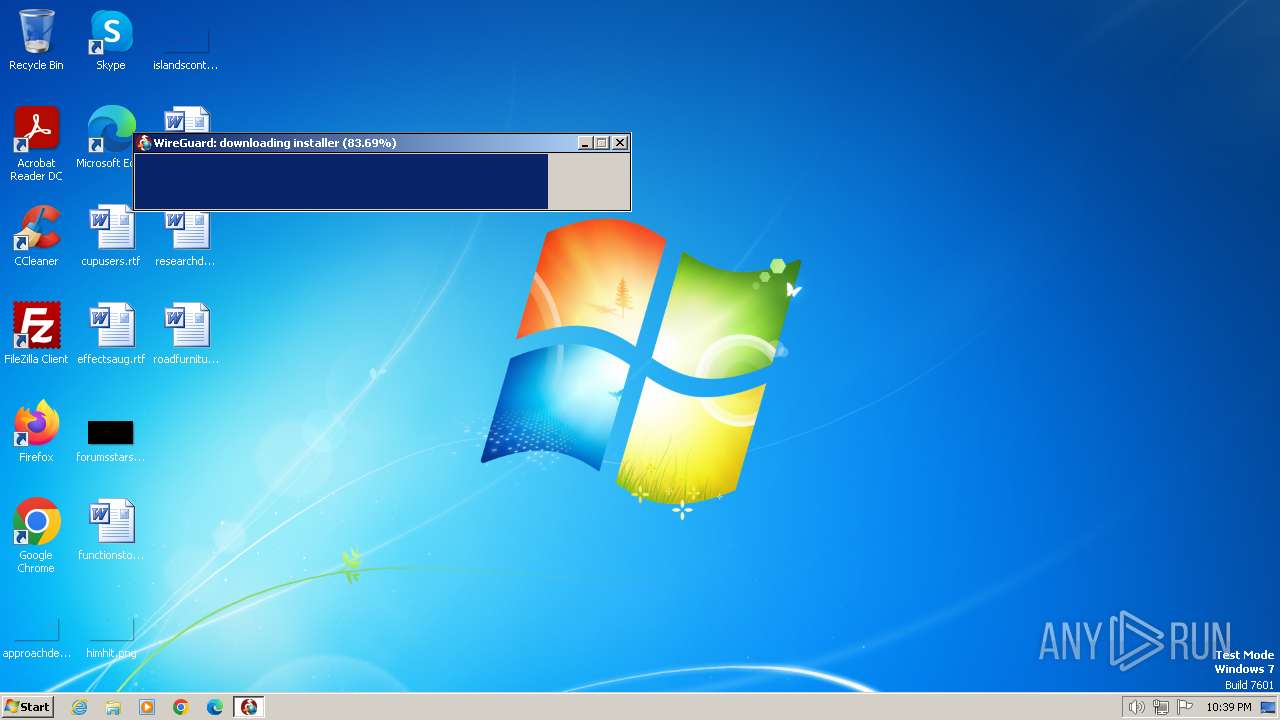This screenshot has height=720, width=1280.
Task: Launch CCleaner from the desktop
Action: [x=36, y=236]
